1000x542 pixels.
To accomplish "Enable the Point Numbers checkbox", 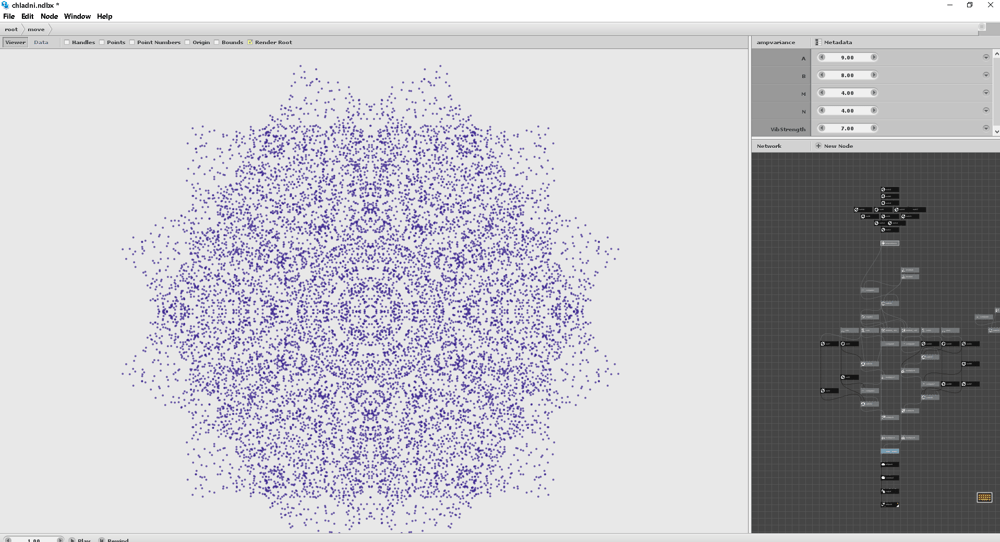I will pos(132,42).
